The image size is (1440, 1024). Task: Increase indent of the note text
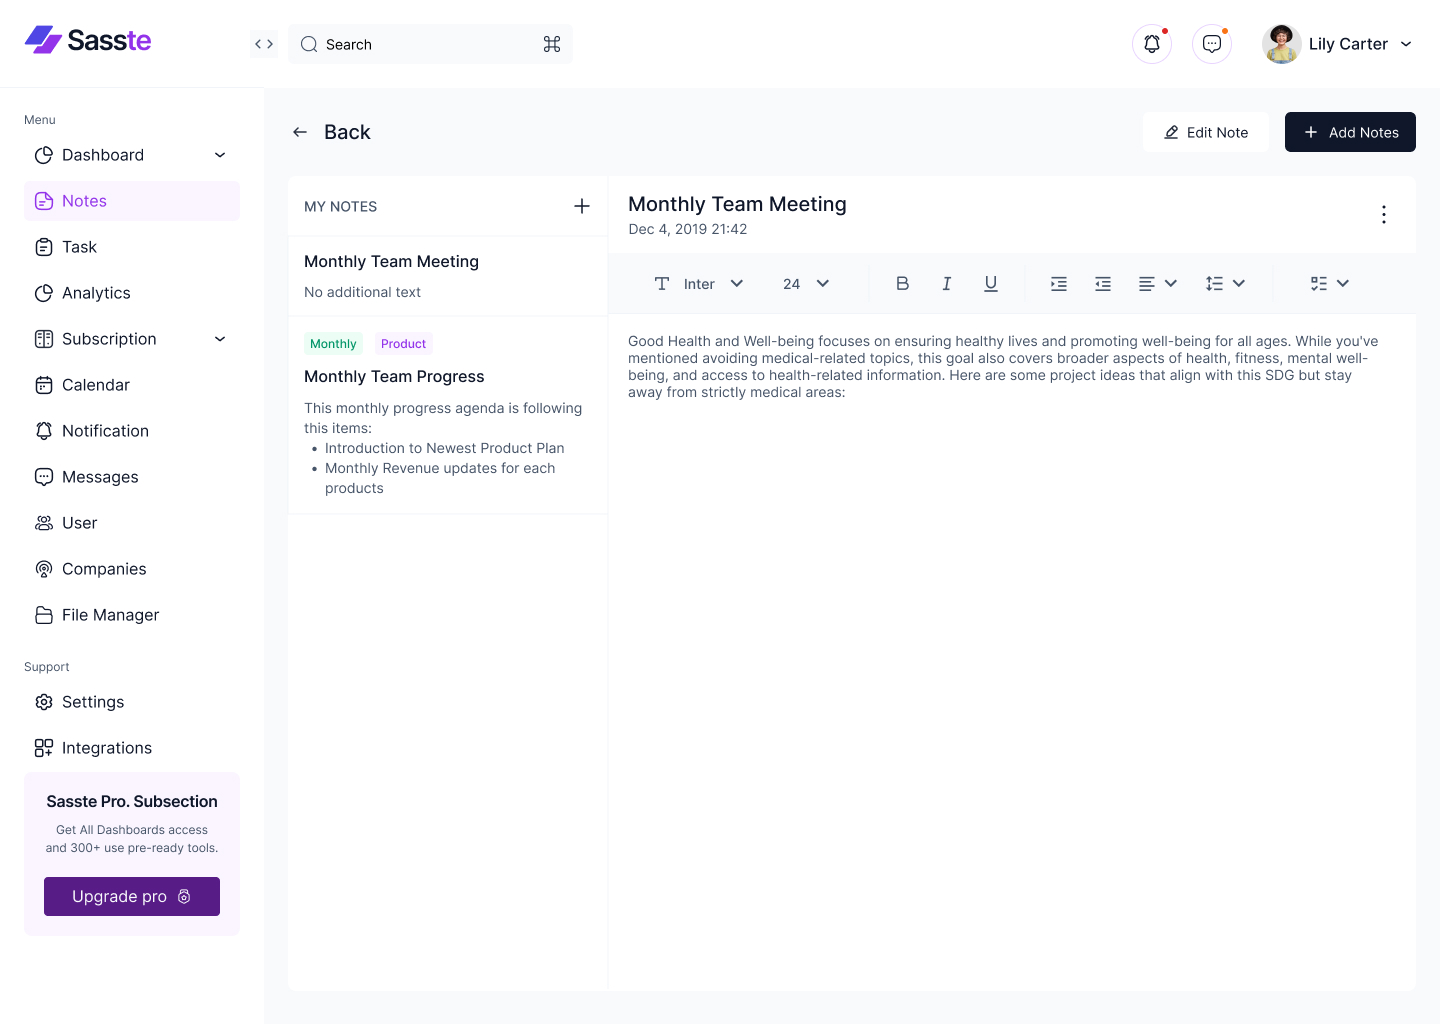pos(1058,283)
